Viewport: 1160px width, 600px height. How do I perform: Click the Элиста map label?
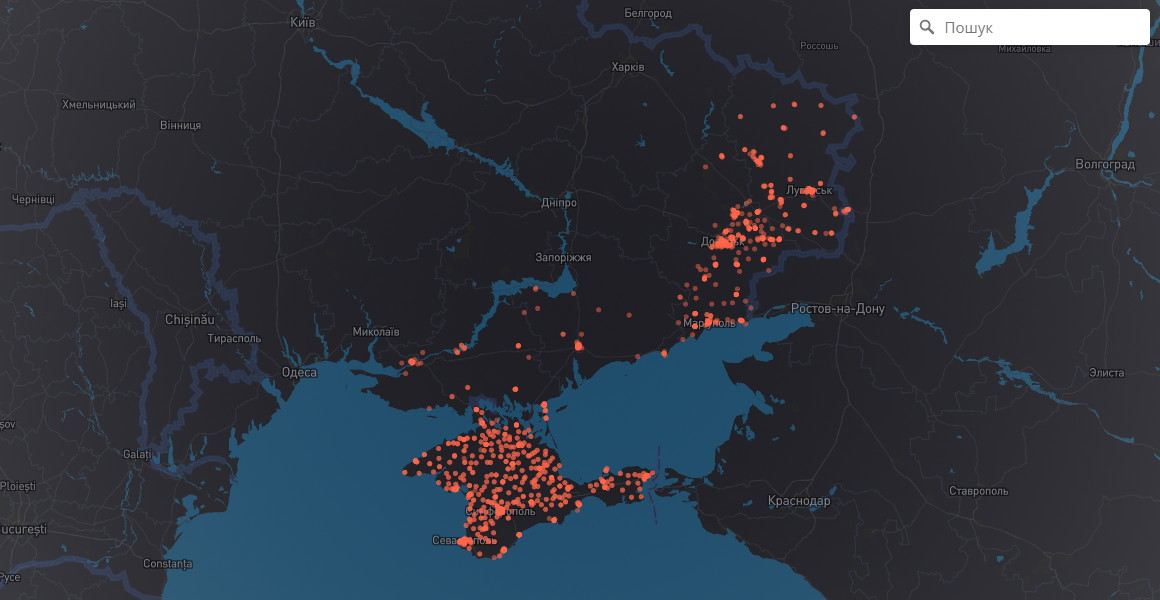(1106, 372)
